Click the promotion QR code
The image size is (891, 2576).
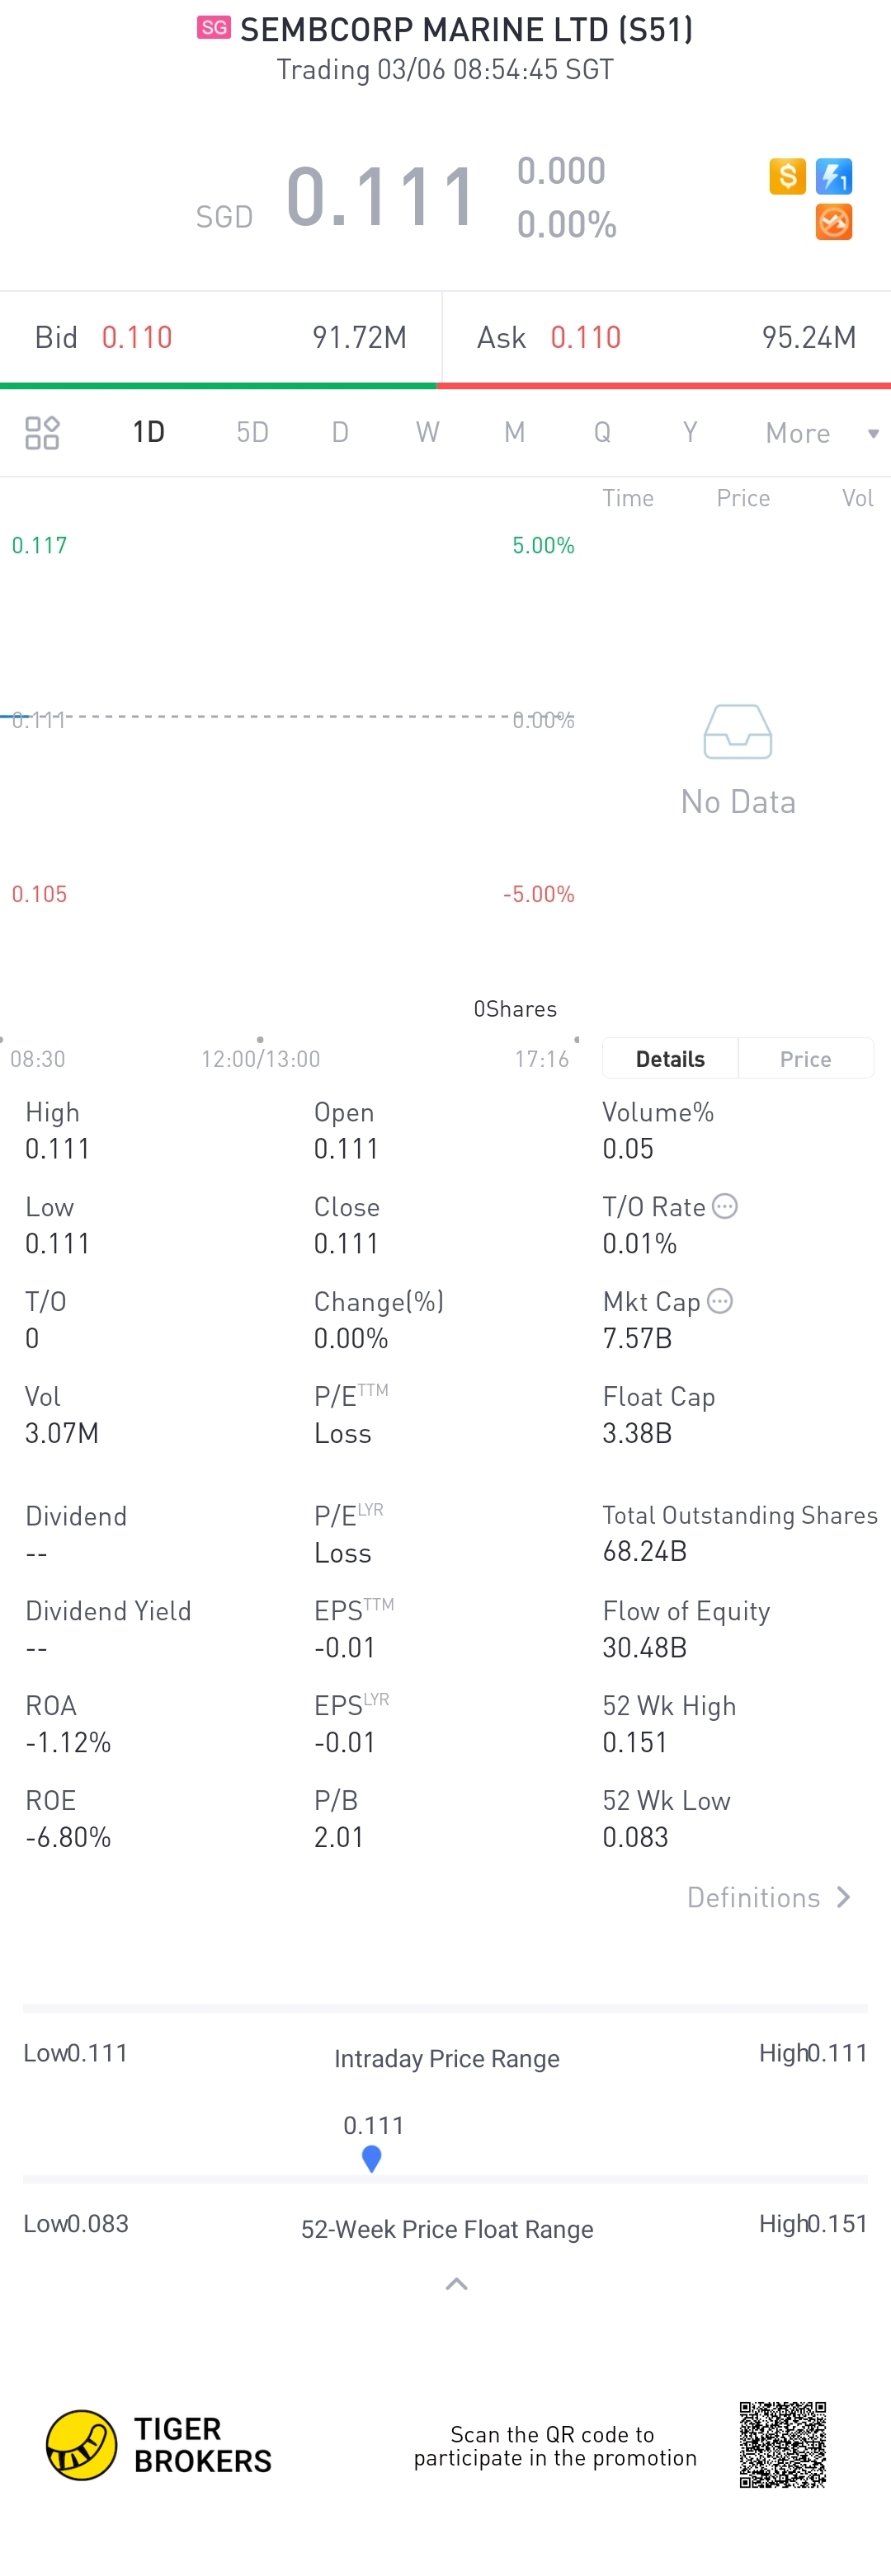[x=782, y=2444]
